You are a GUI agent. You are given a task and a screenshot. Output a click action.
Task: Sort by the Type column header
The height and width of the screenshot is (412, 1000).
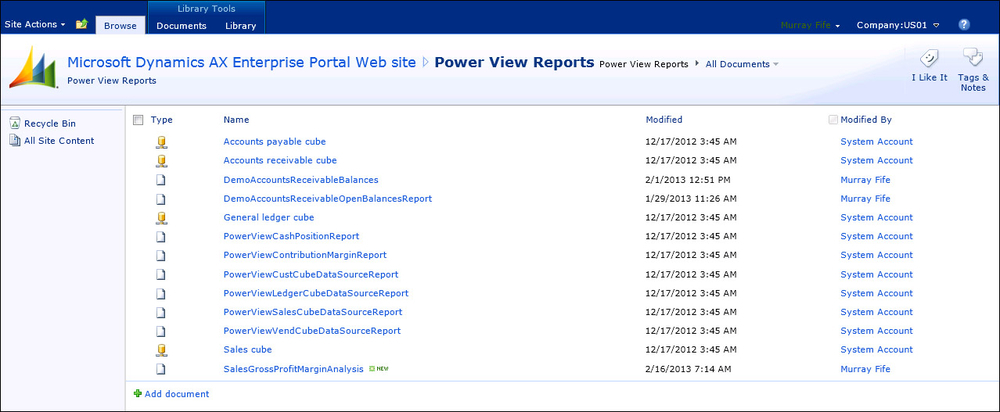(161, 120)
